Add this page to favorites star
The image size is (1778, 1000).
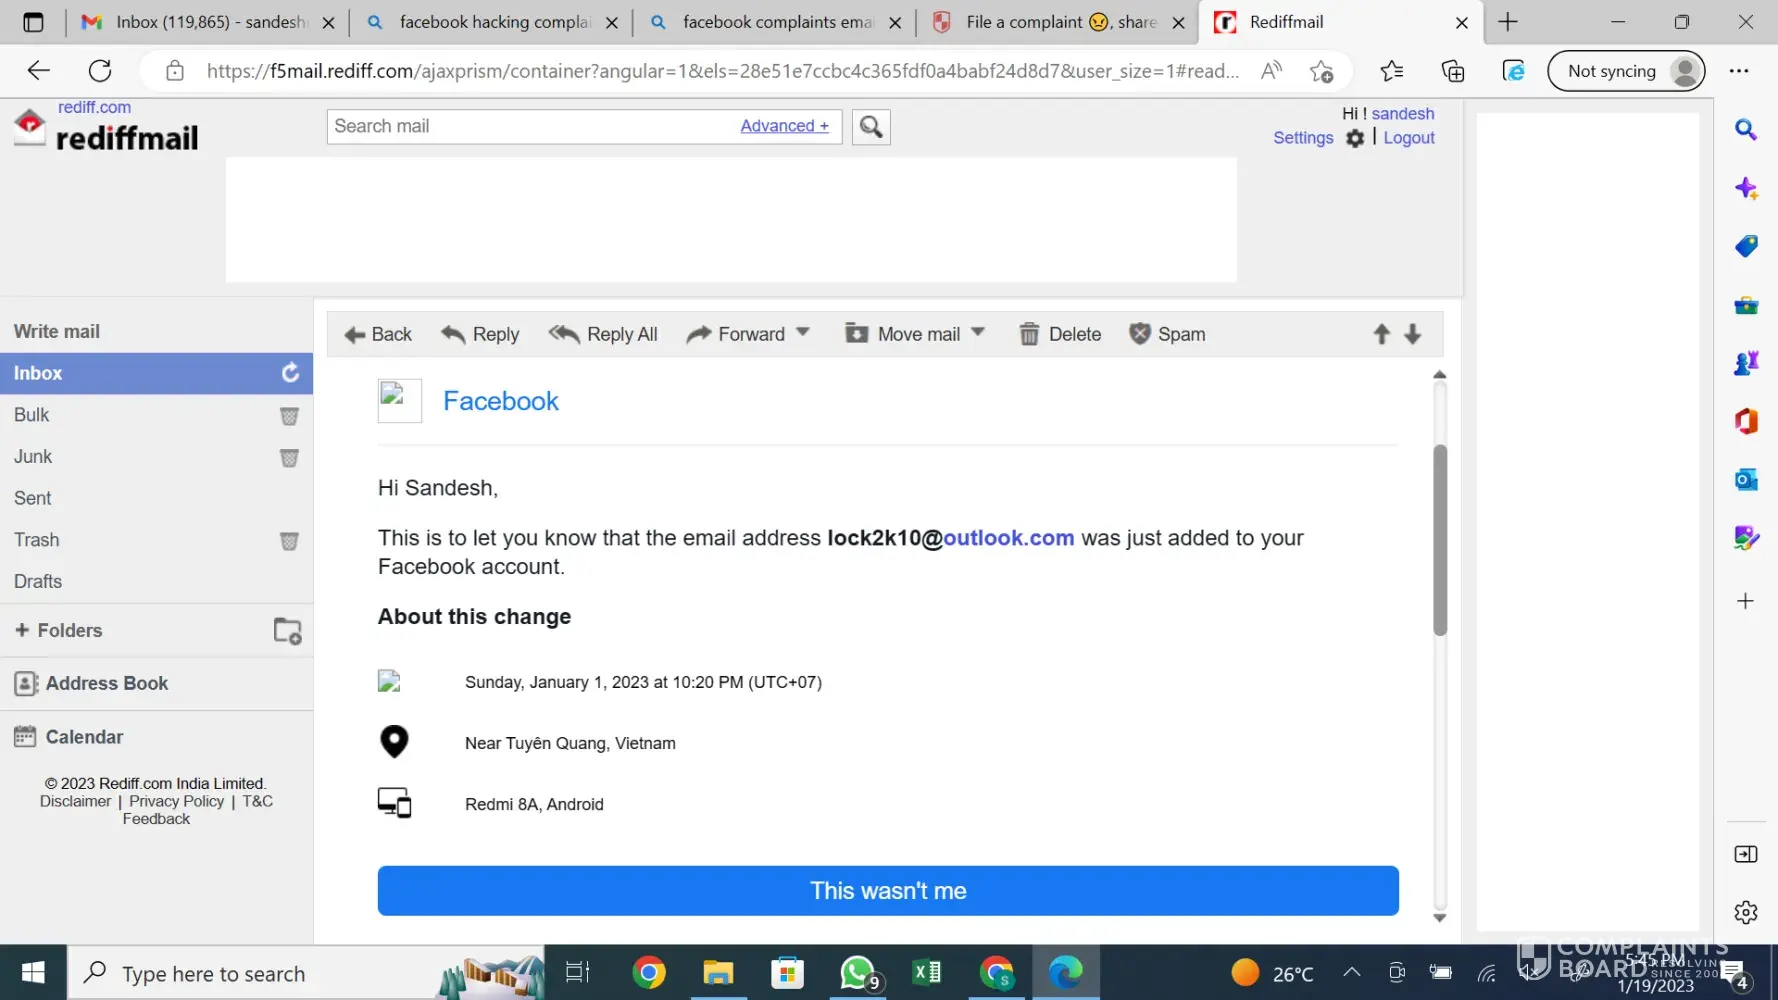click(x=1321, y=71)
